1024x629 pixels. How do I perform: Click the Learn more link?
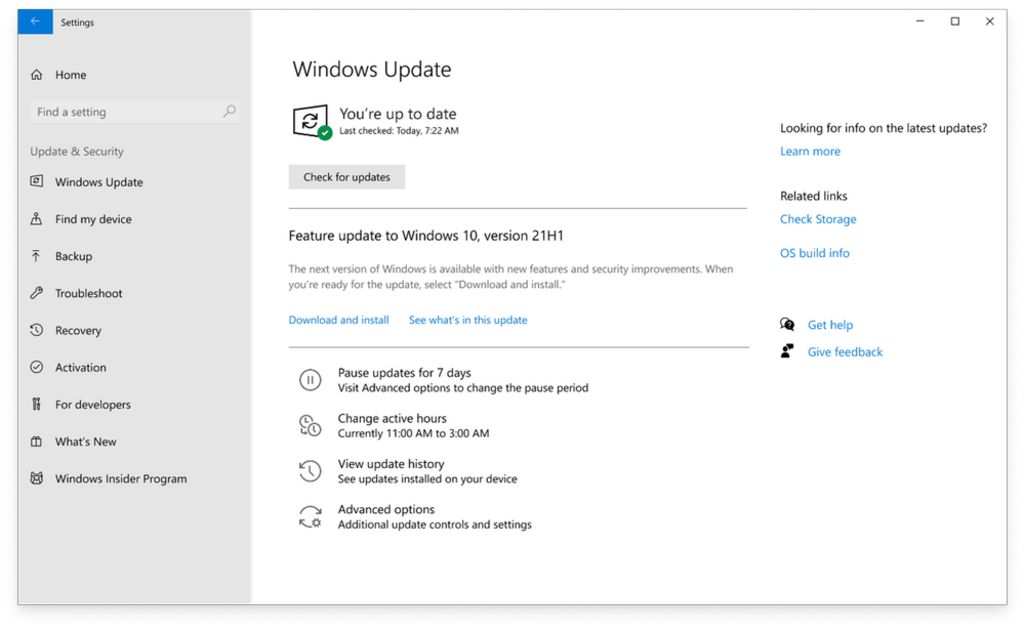point(810,151)
